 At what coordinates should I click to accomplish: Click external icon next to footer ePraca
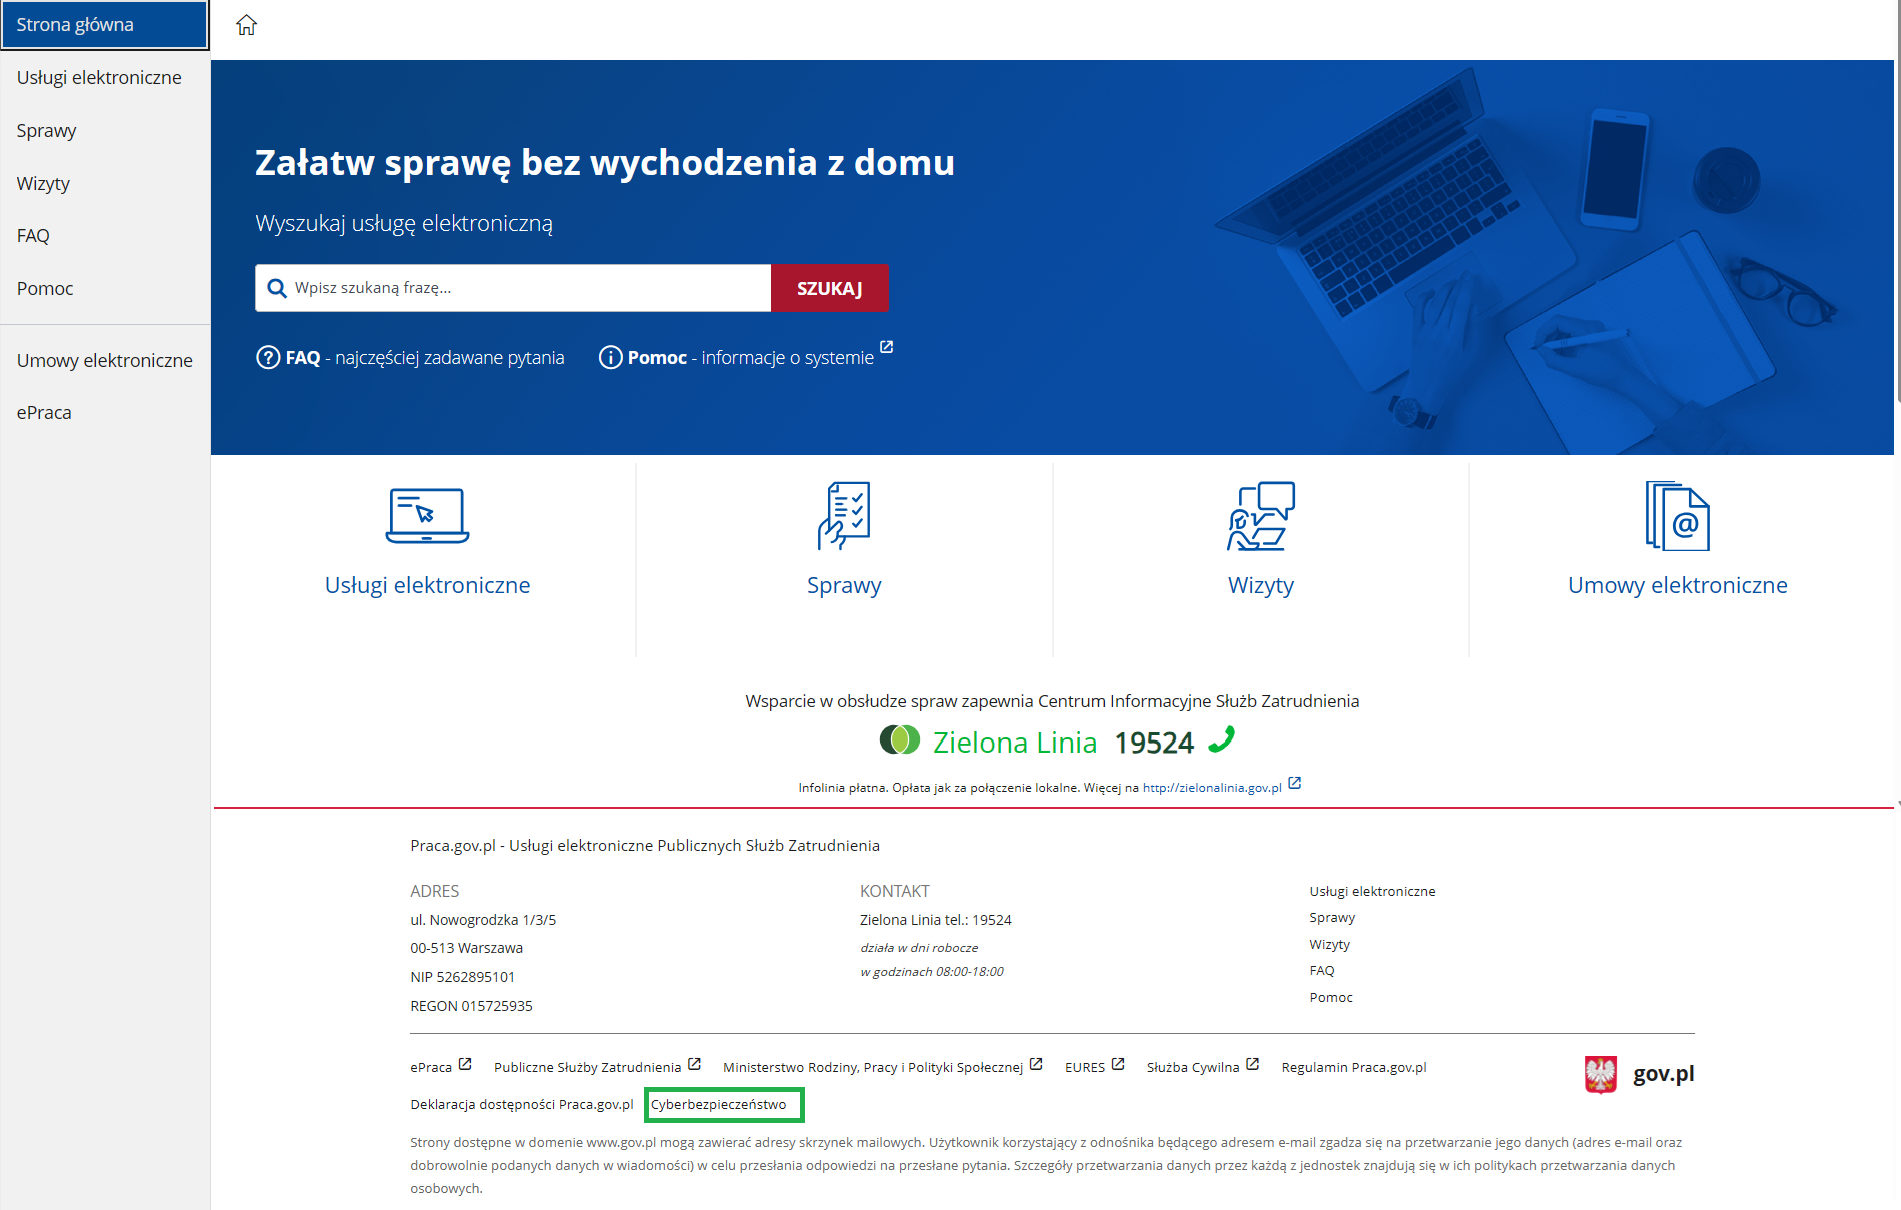pyautogui.click(x=465, y=1064)
